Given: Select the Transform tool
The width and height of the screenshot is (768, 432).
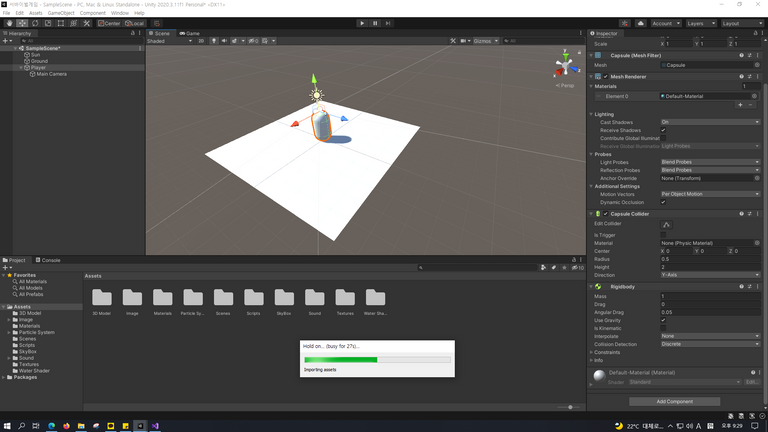Looking at the screenshot, I should (x=73, y=23).
